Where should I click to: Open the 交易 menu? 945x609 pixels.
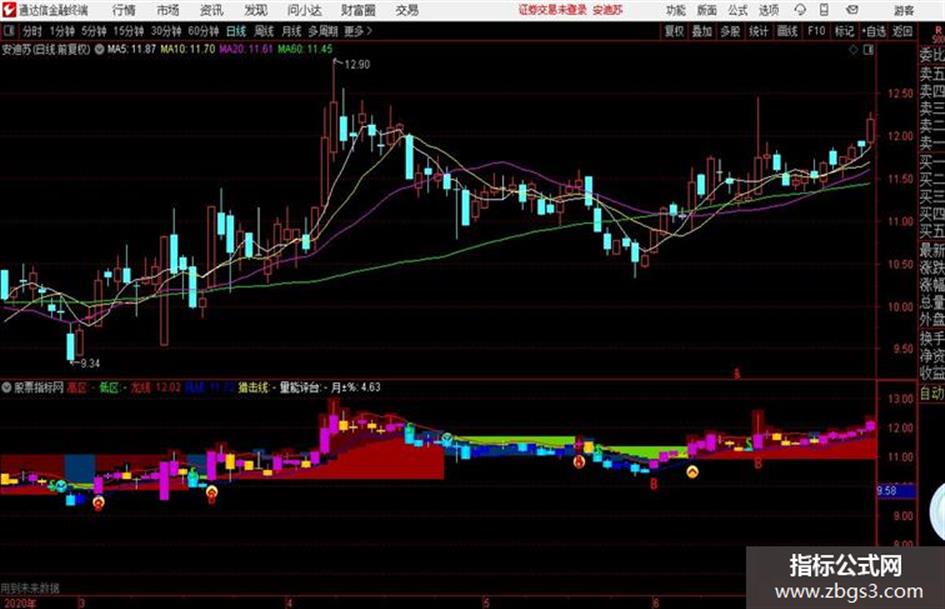(x=407, y=10)
